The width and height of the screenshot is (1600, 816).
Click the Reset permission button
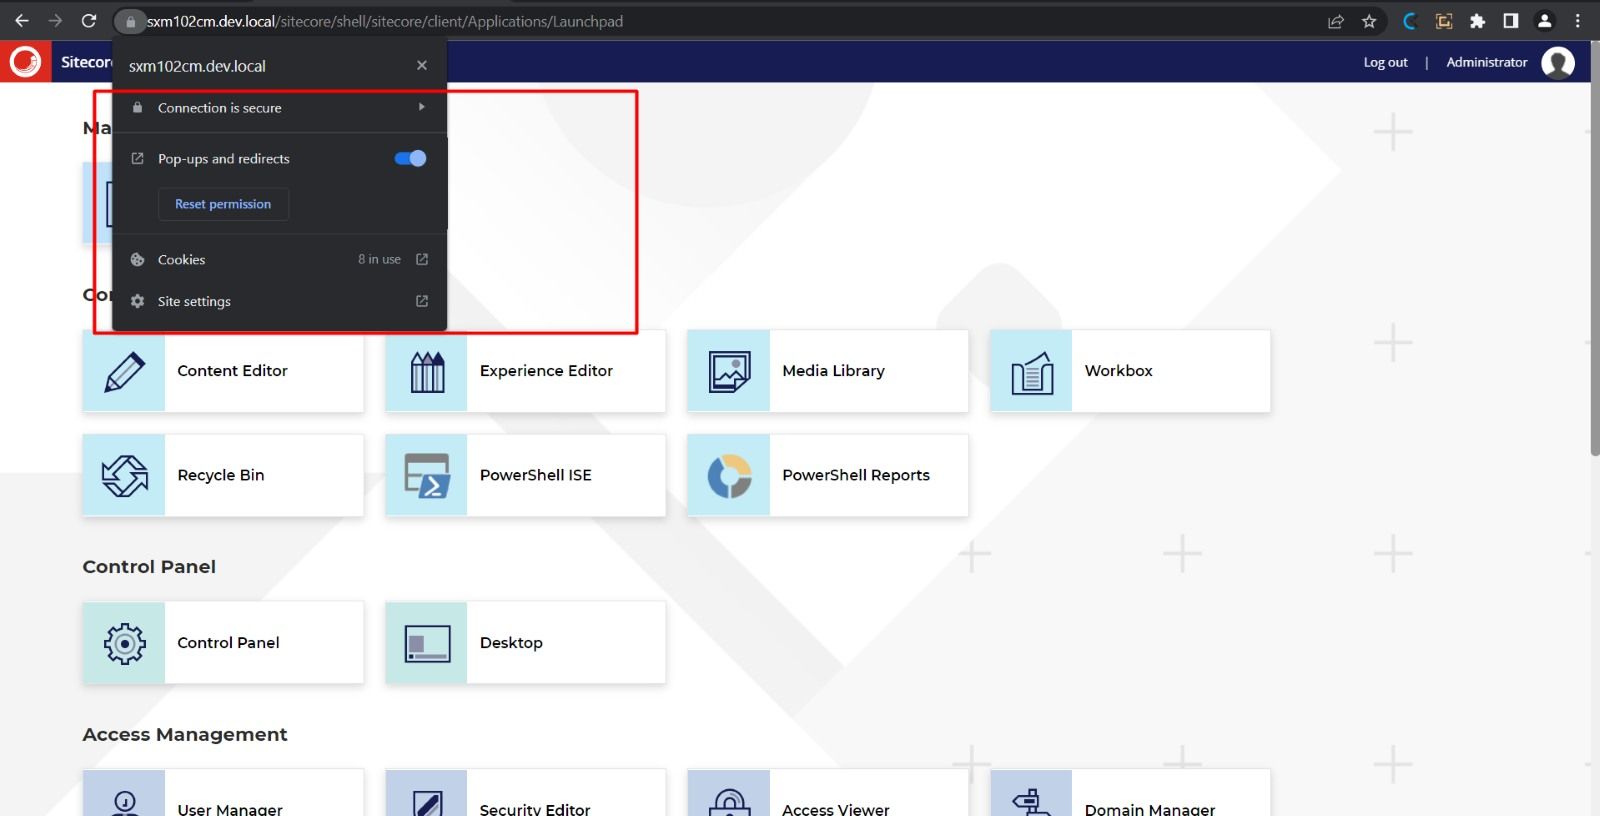click(x=223, y=204)
